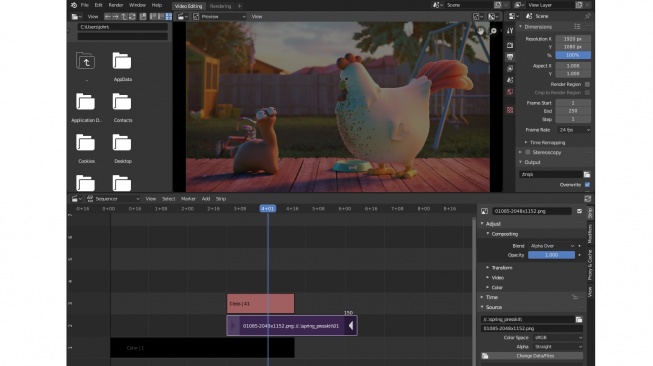This screenshot has width=653, height=366.
Task: Open Dimensions presets list icon
Action: pos(577,27)
